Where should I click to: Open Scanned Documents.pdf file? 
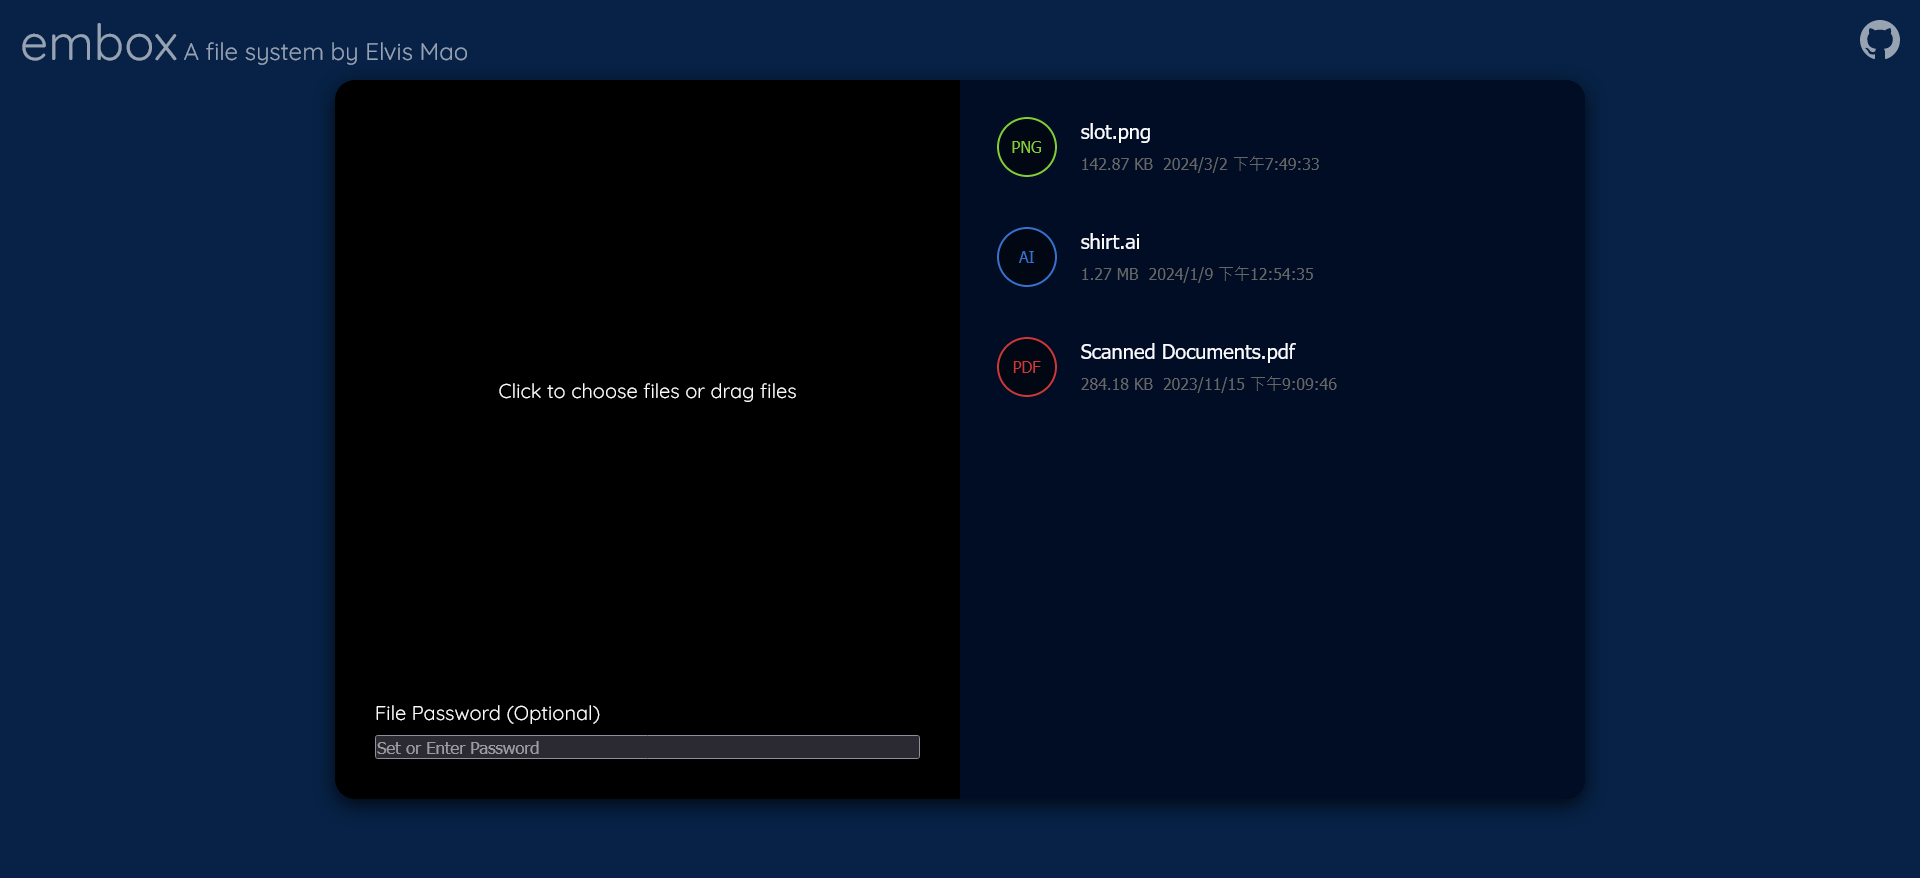click(x=1187, y=352)
